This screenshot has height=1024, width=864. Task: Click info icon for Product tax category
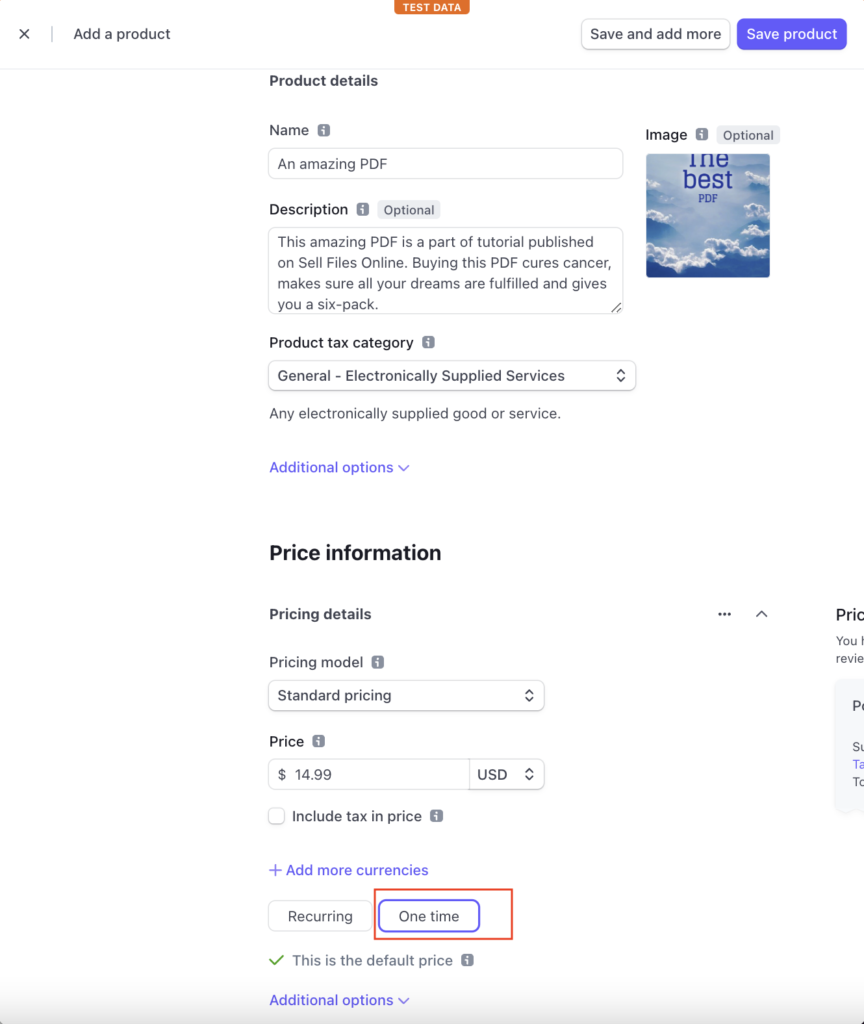[x=428, y=342]
